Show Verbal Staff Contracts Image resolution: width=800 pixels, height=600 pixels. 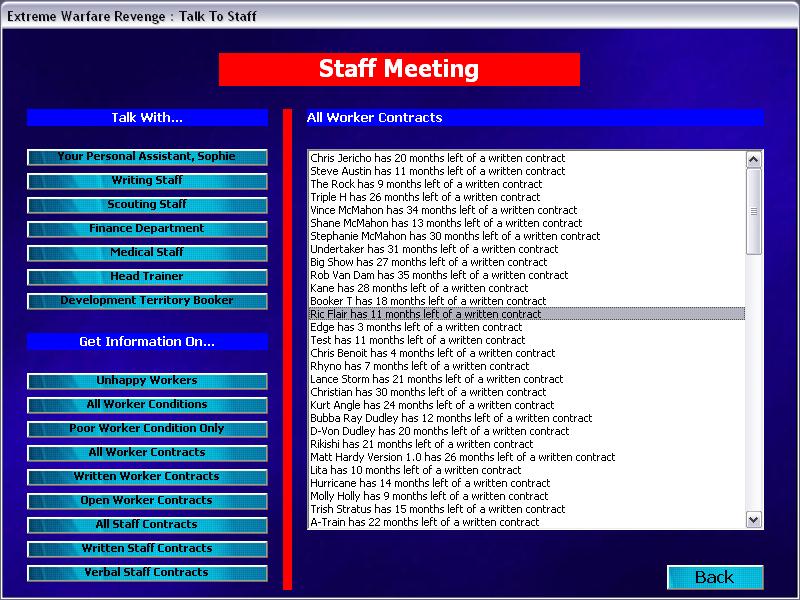[x=147, y=572]
